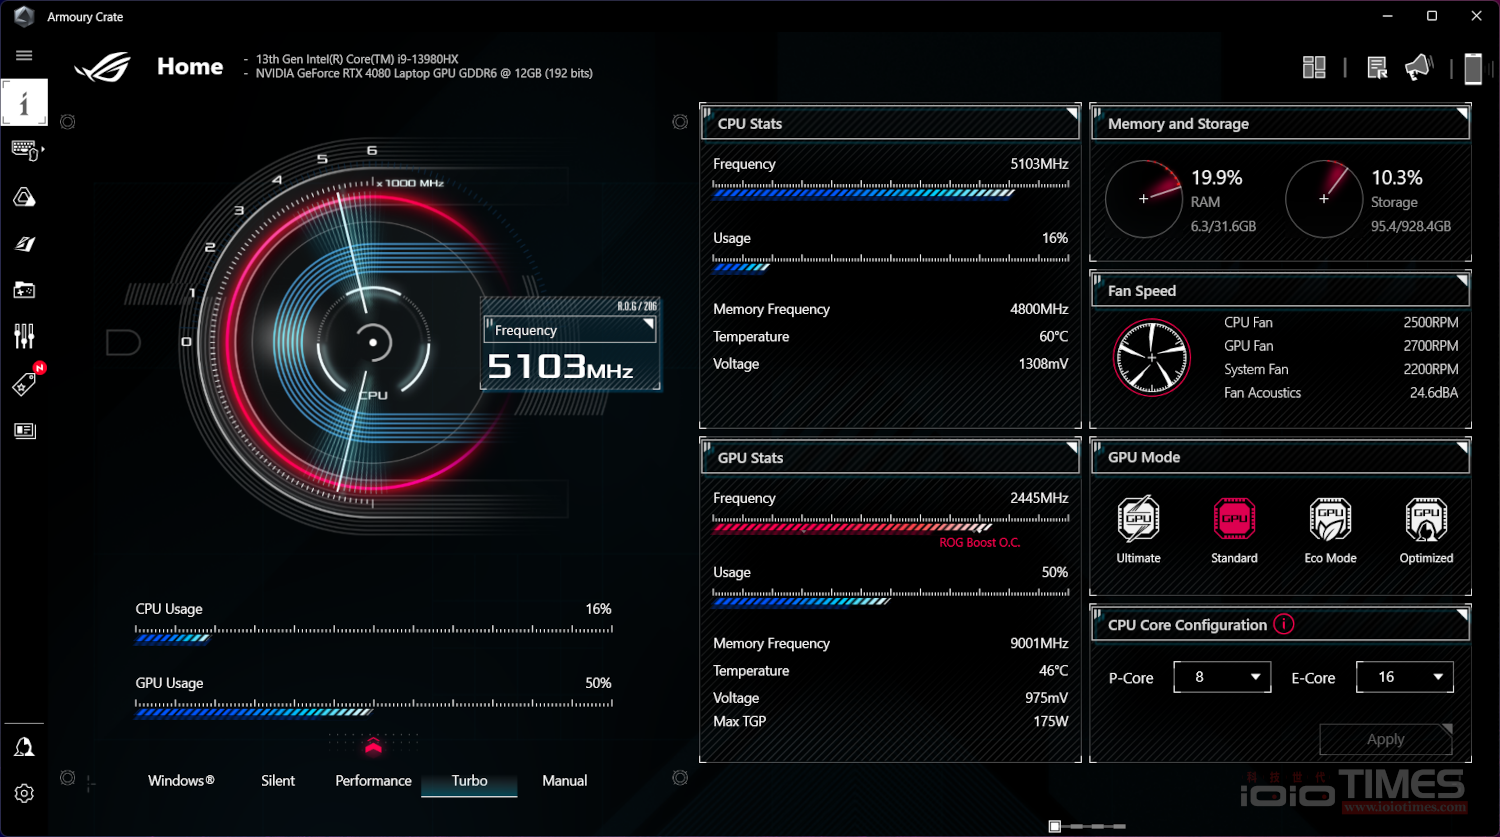1500x837 pixels.
Task: Click the Fan Acoustics 24.6dBA reading
Action: pos(1434,393)
